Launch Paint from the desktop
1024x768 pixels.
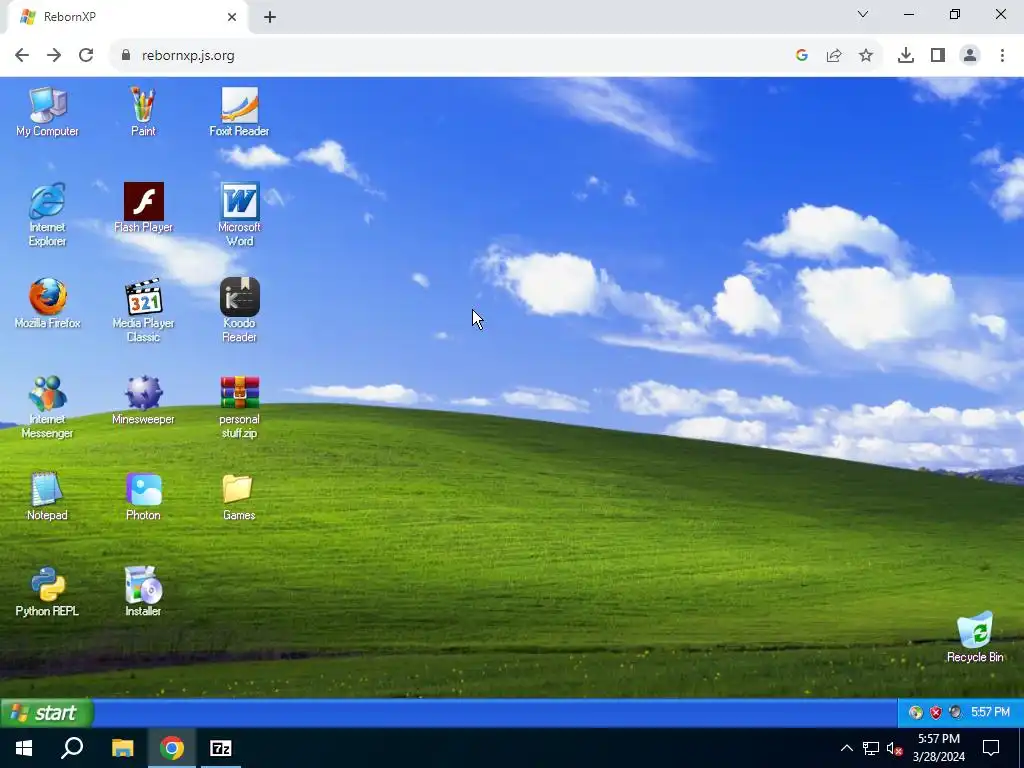(143, 112)
